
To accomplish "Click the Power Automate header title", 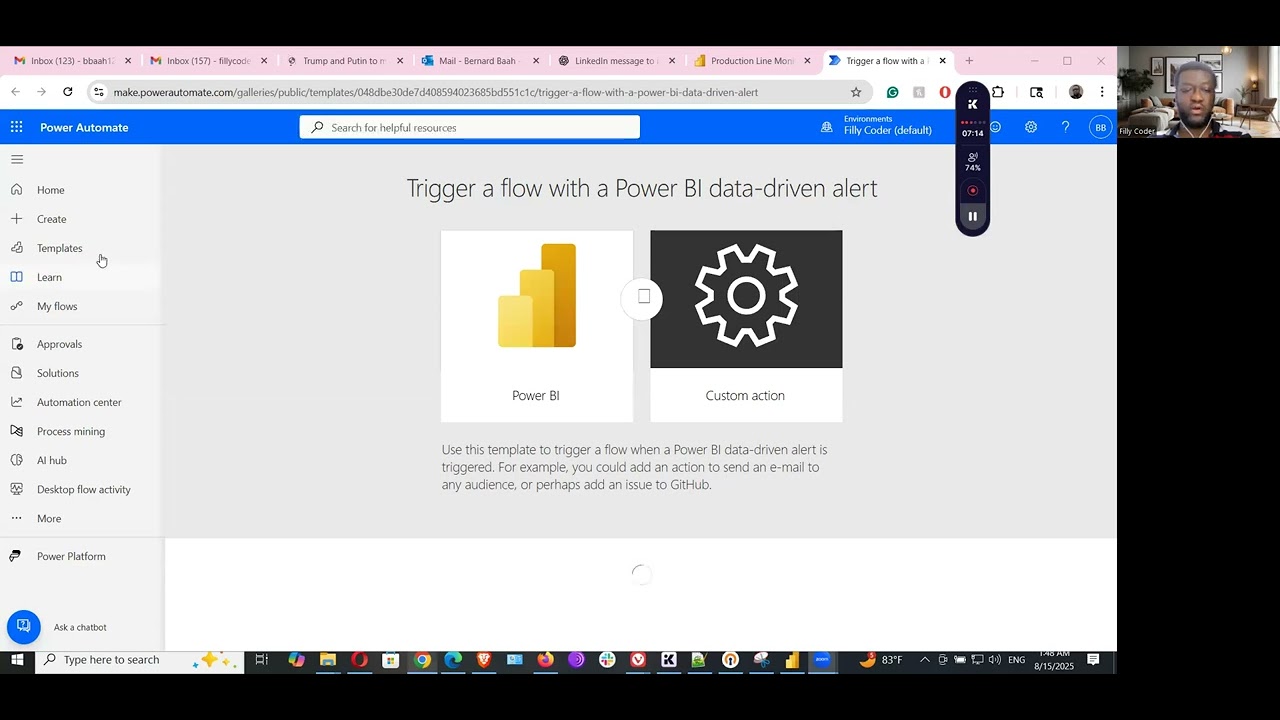I will [84, 127].
